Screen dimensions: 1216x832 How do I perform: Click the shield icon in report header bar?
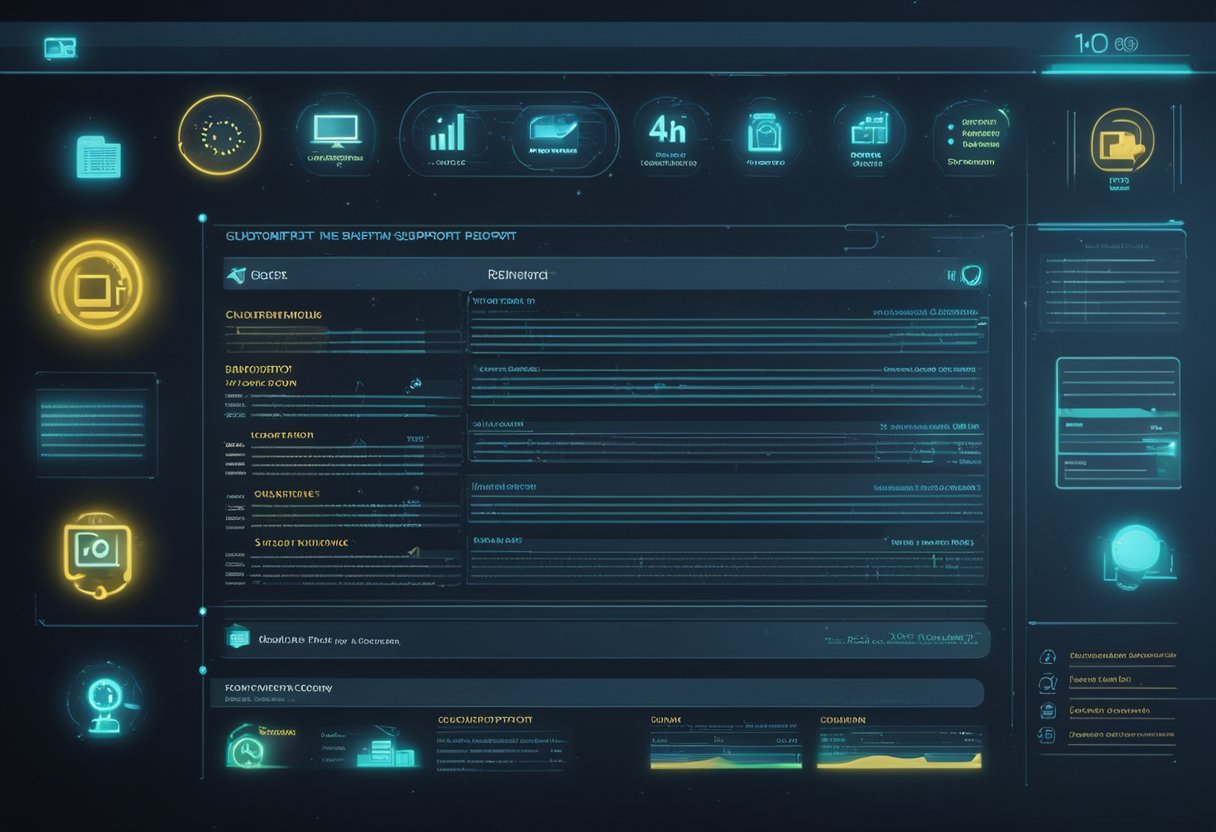pyautogui.click(x=970, y=275)
